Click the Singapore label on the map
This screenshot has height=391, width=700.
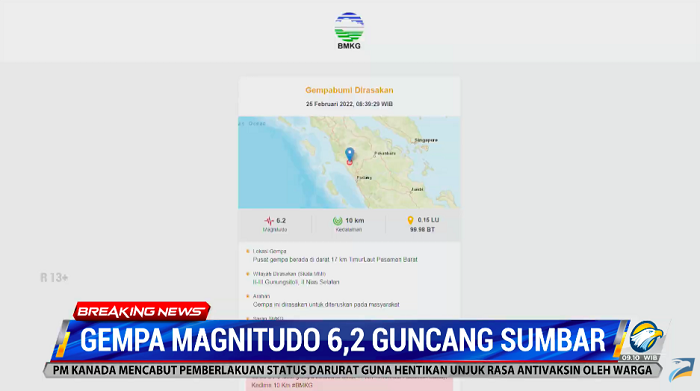coord(426,140)
